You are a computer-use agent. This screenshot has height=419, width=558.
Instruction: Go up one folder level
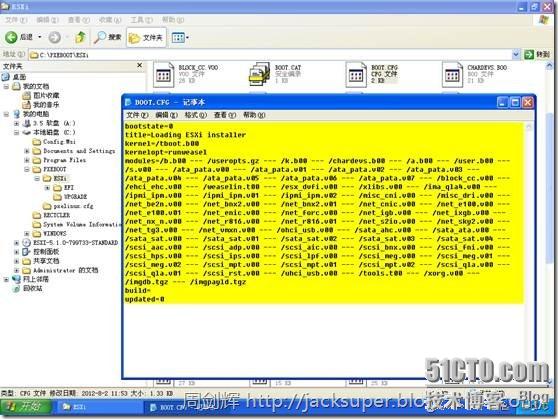80,37
